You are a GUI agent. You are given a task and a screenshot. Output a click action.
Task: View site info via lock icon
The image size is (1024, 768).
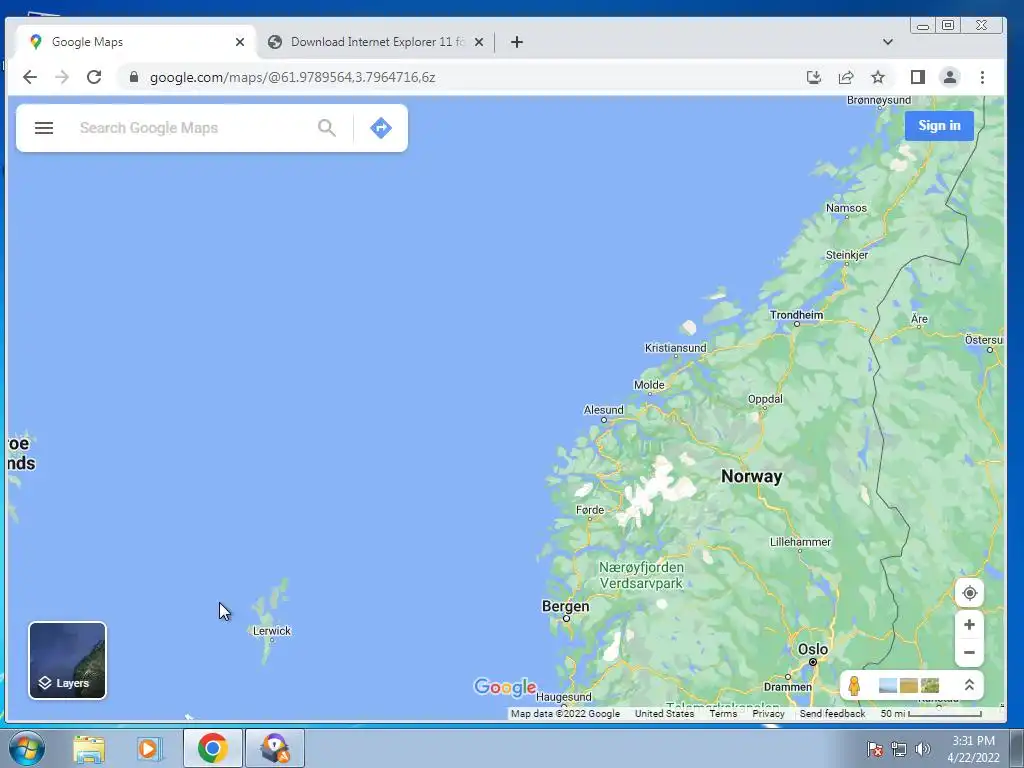pyautogui.click(x=134, y=77)
